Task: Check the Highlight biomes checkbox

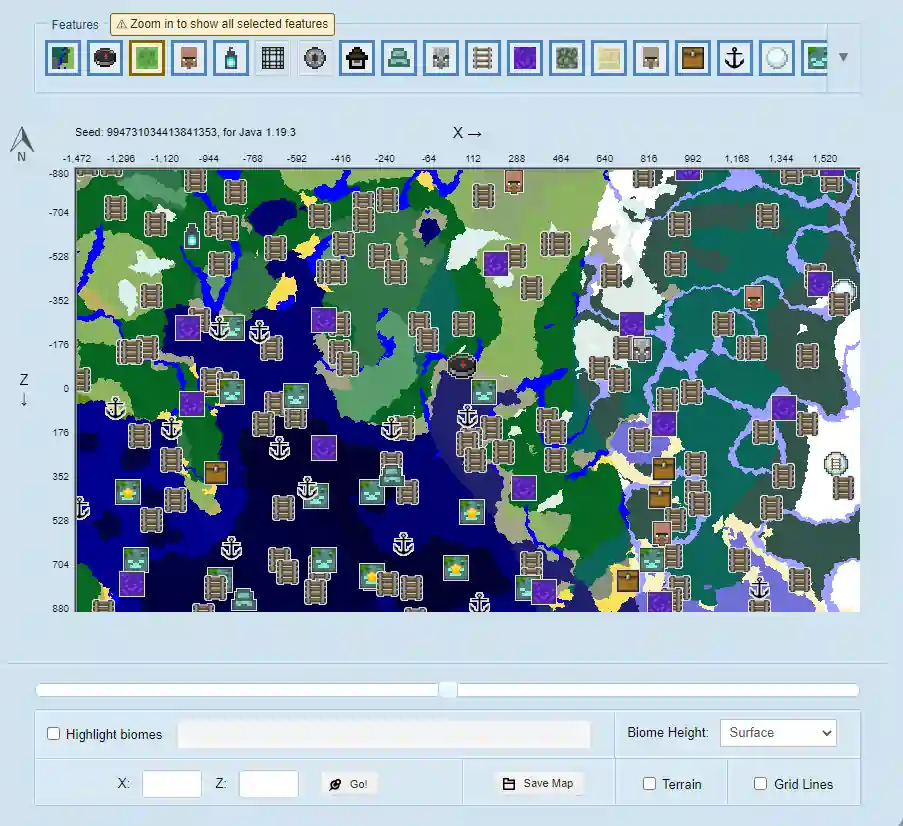Action: (x=53, y=734)
